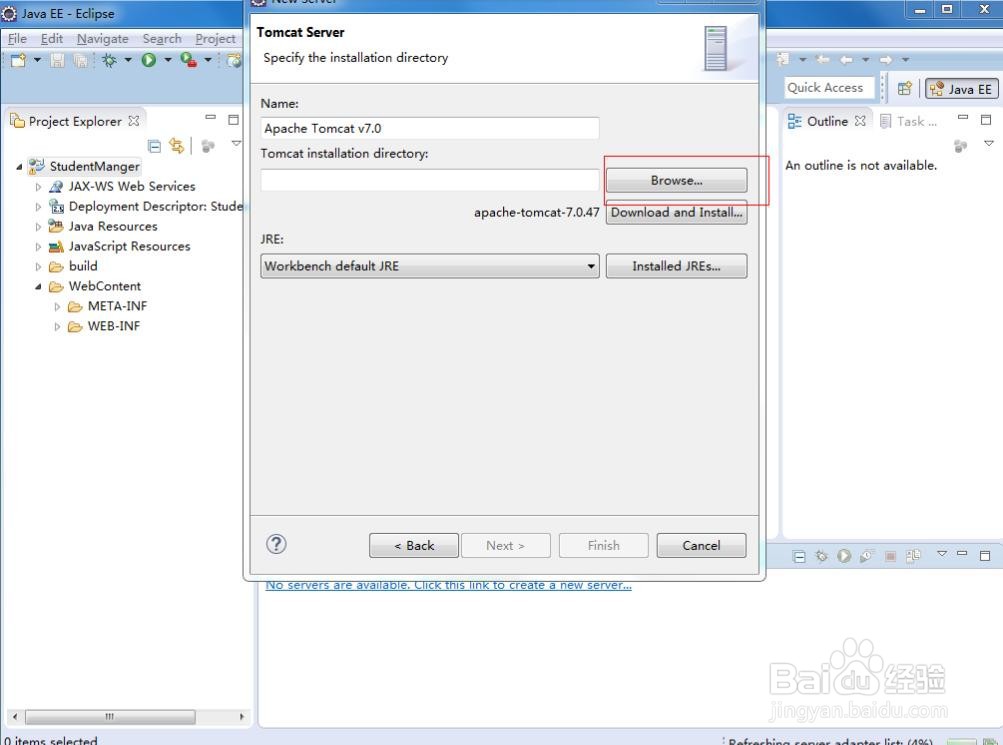This screenshot has width=1003, height=745.
Task: Click the Outline panel maximize icon
Action: 986,120
